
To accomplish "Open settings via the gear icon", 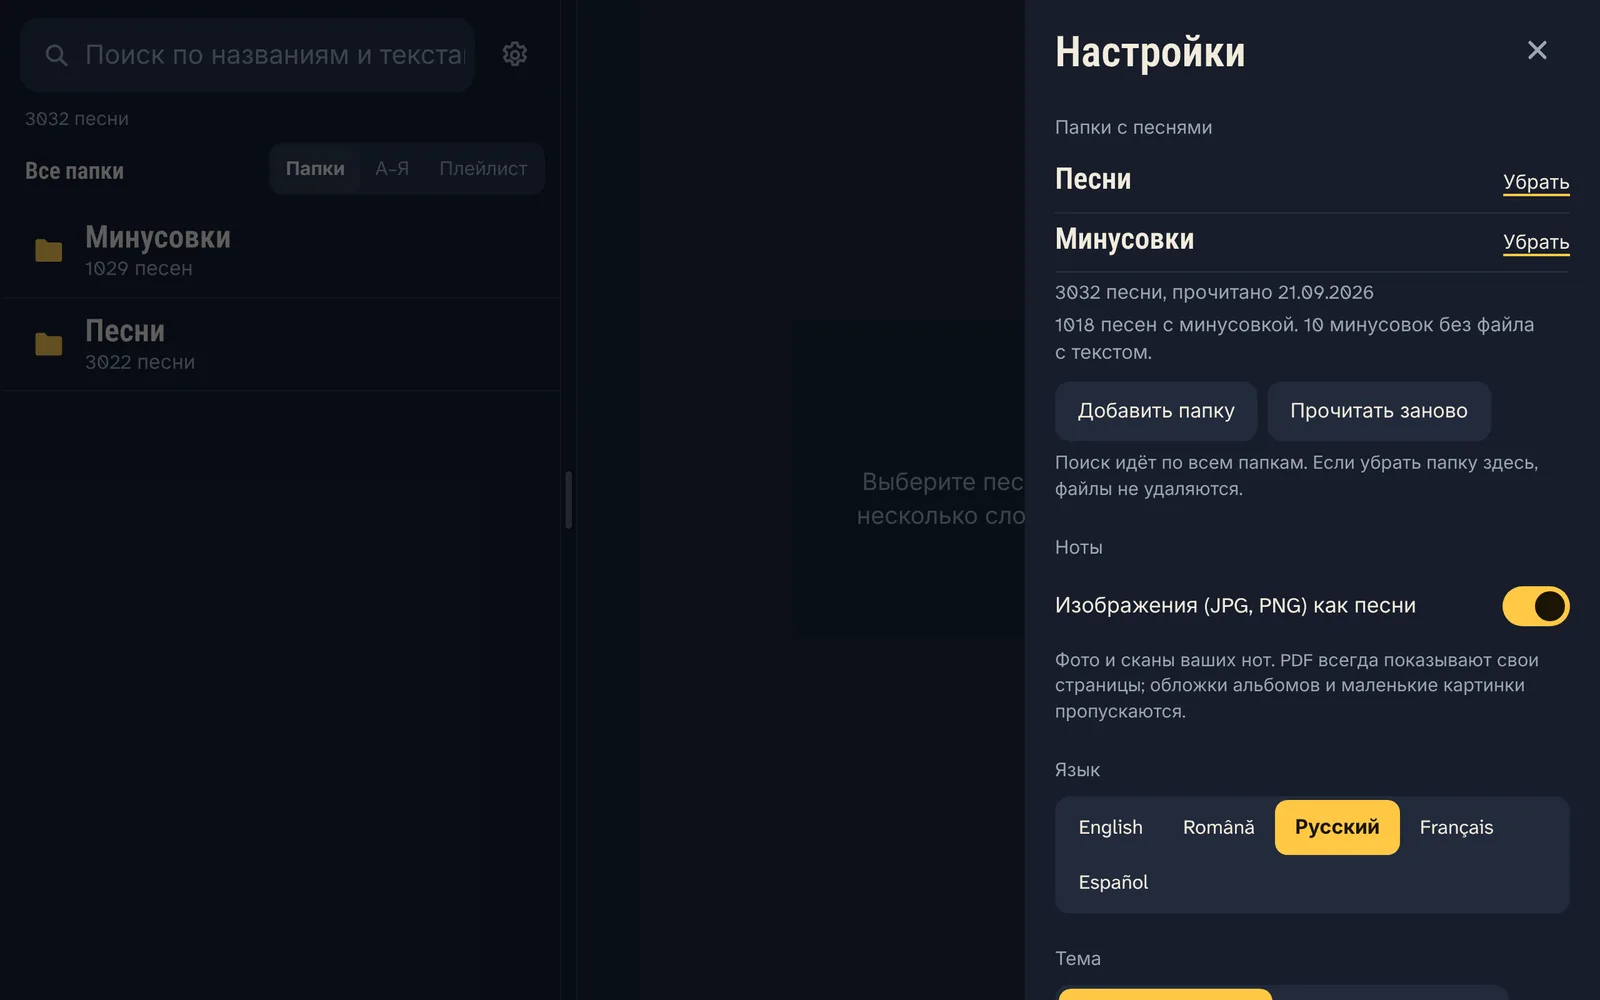I will (x=515, y=54).
